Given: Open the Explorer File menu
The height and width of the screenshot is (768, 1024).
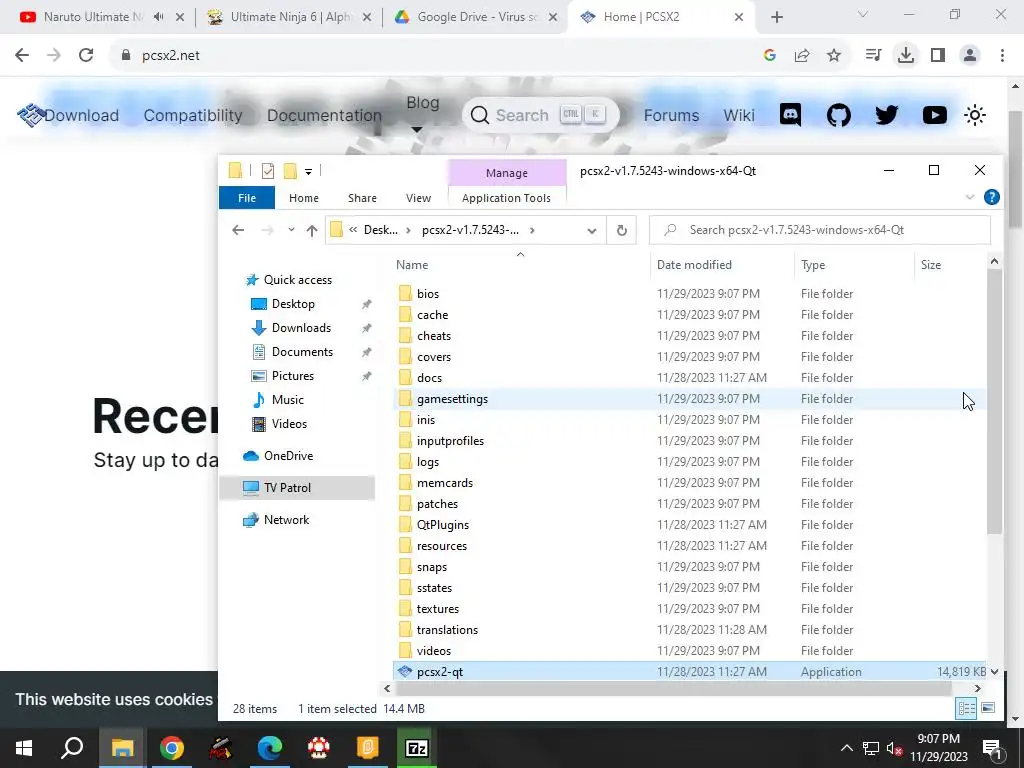Looking at the screenshot, I should [x=247, y=198].
